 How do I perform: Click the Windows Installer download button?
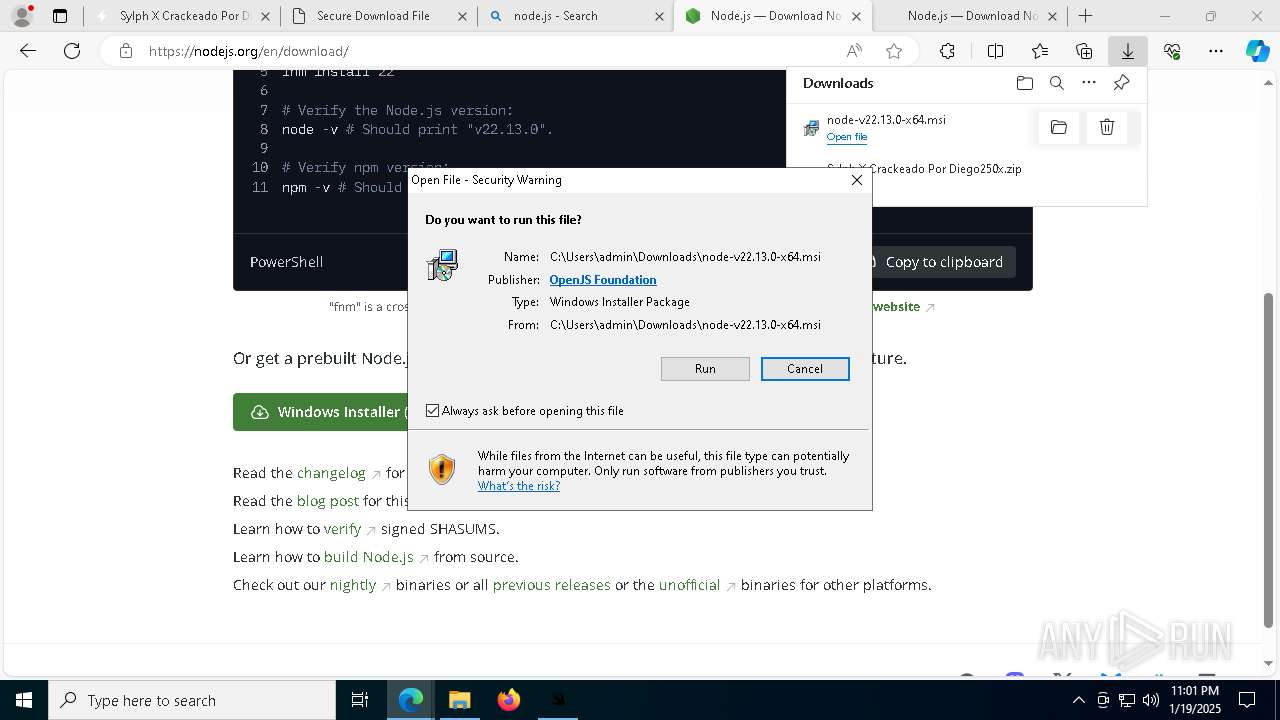(320, 412)
